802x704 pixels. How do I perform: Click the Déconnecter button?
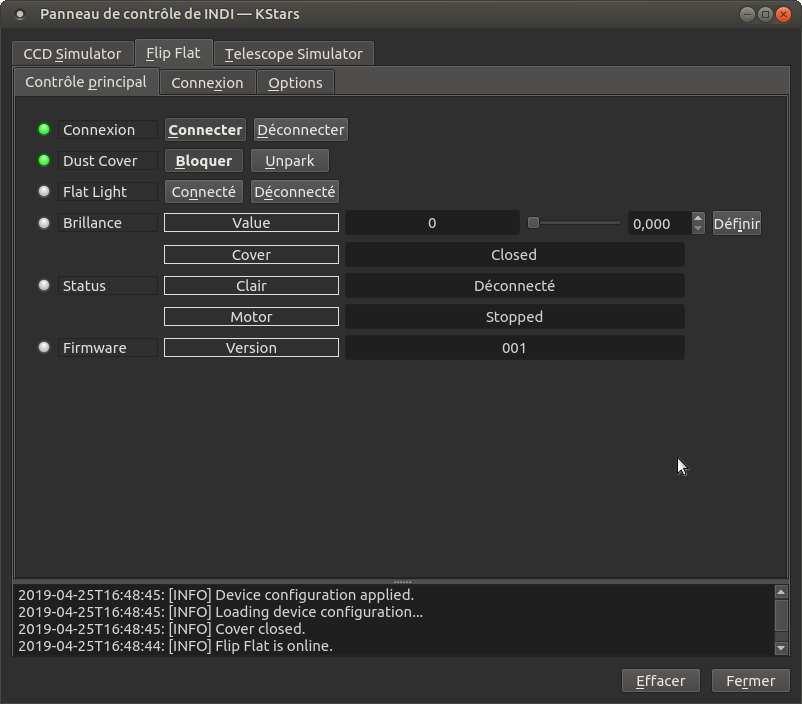tap(301, 130)
